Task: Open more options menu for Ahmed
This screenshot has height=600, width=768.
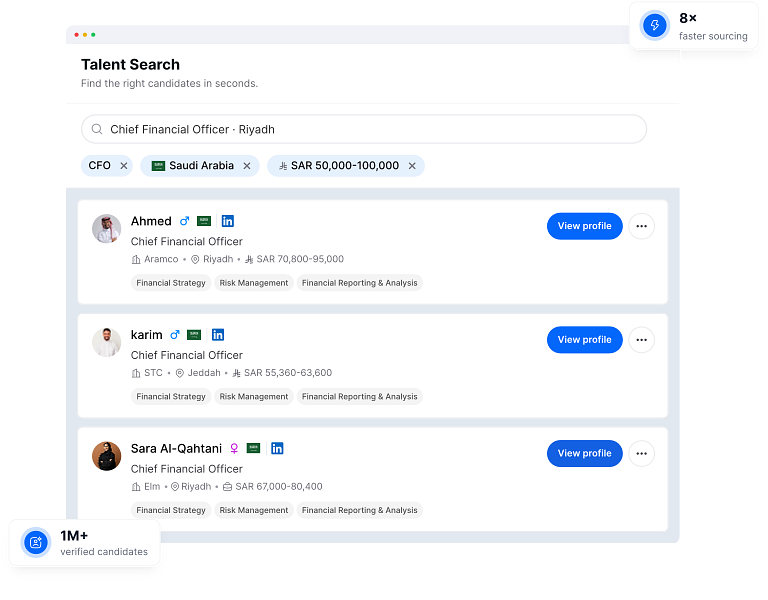Action: pos(642,226)
